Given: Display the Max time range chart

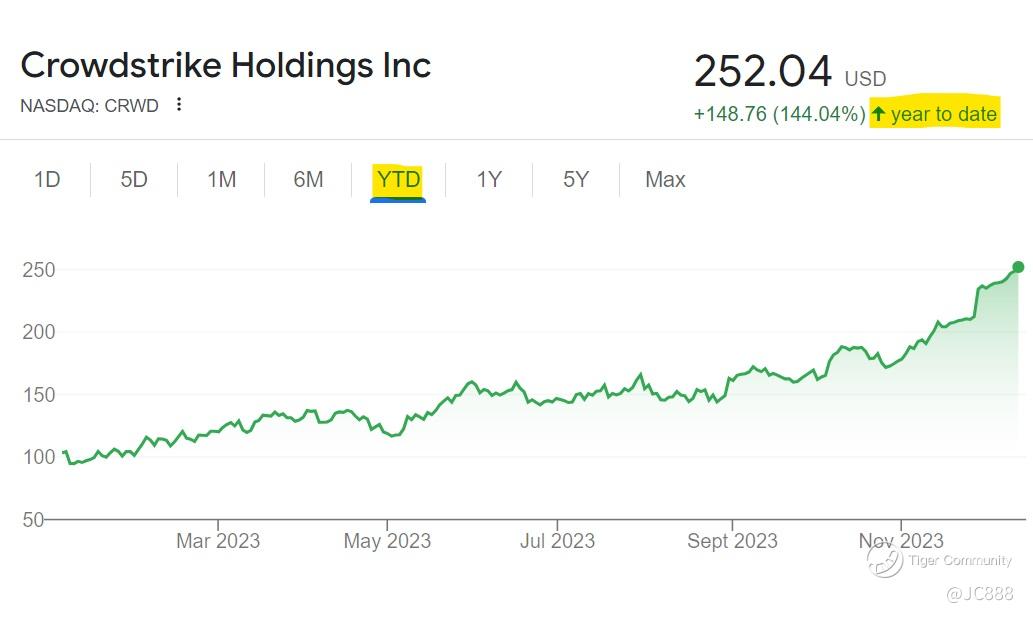Looking at the screenshot, I should (x=665, y=180).
